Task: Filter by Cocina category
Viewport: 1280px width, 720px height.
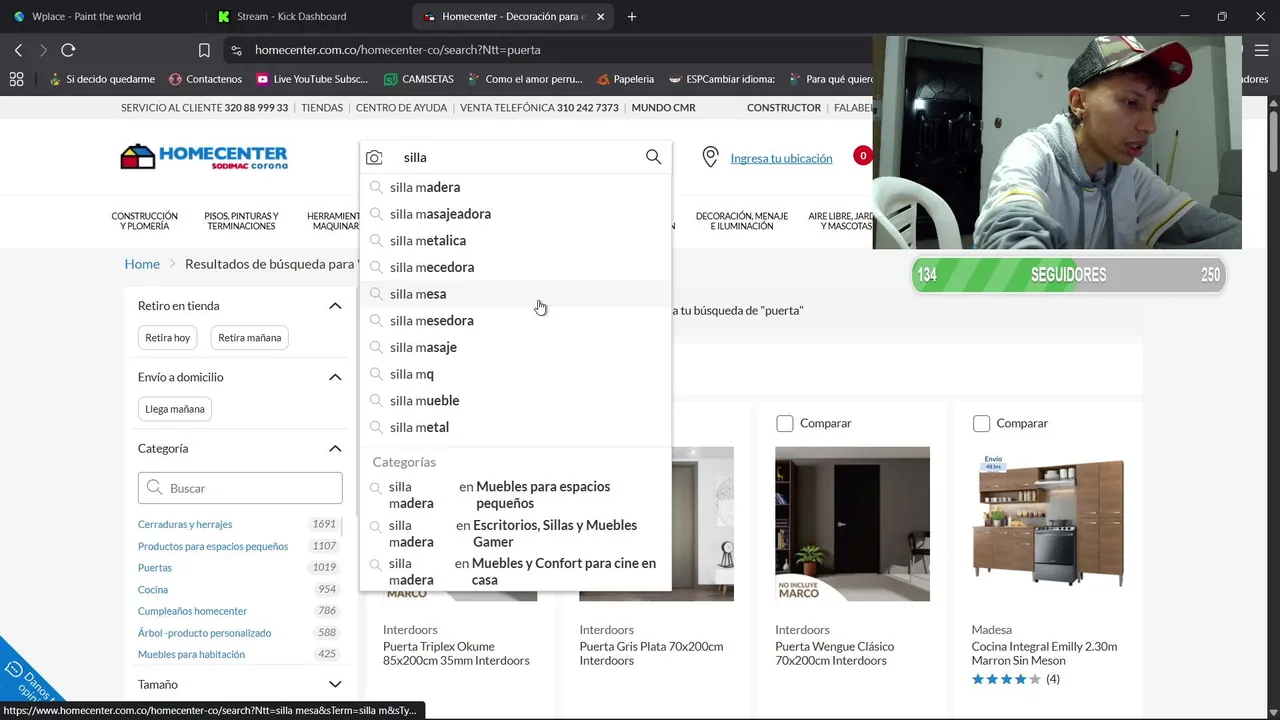Action: pyautogui.click(x=153, y=590)
